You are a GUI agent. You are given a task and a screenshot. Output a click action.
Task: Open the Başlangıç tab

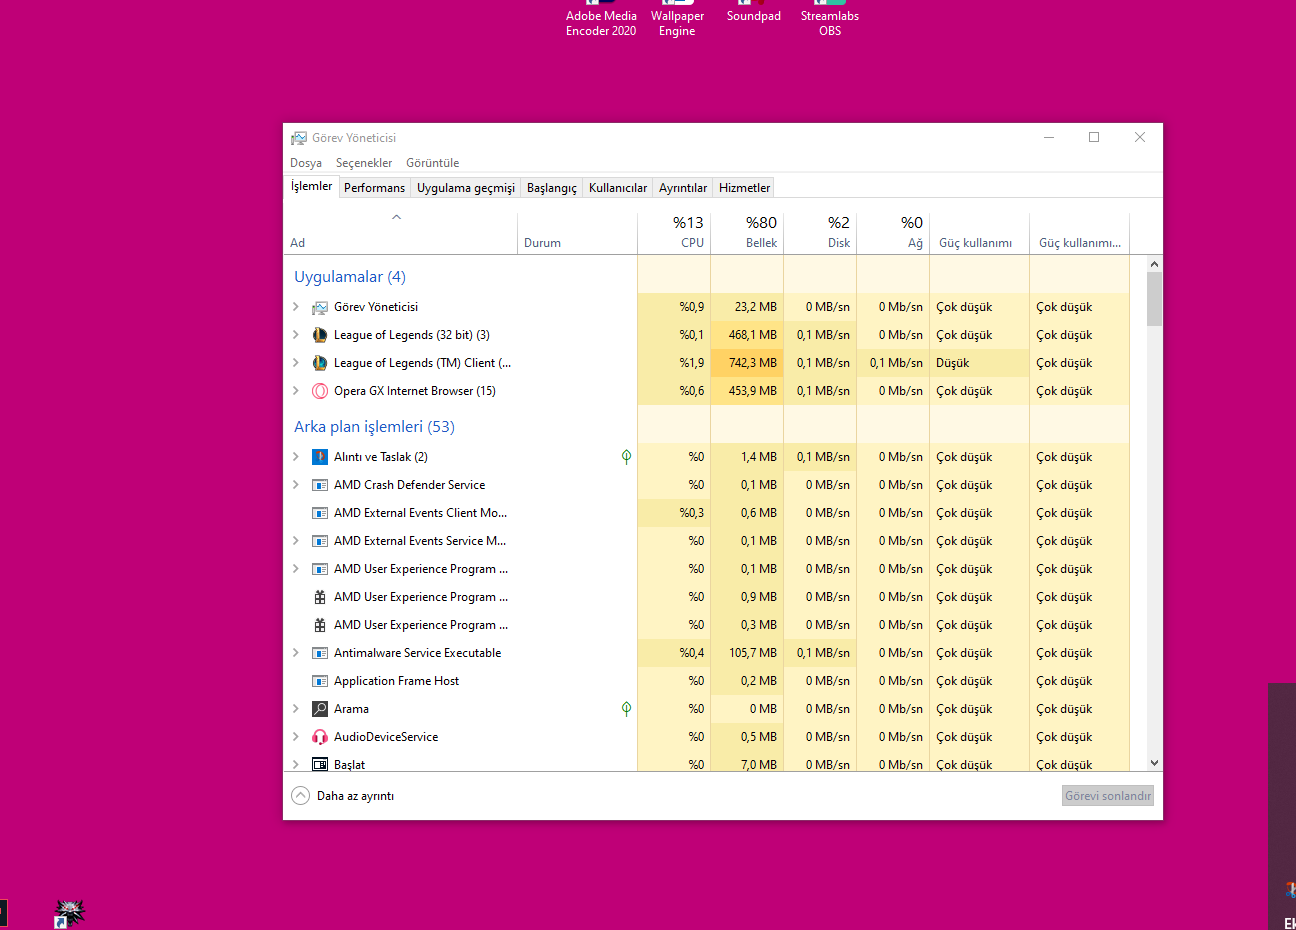tap(552, 188)
